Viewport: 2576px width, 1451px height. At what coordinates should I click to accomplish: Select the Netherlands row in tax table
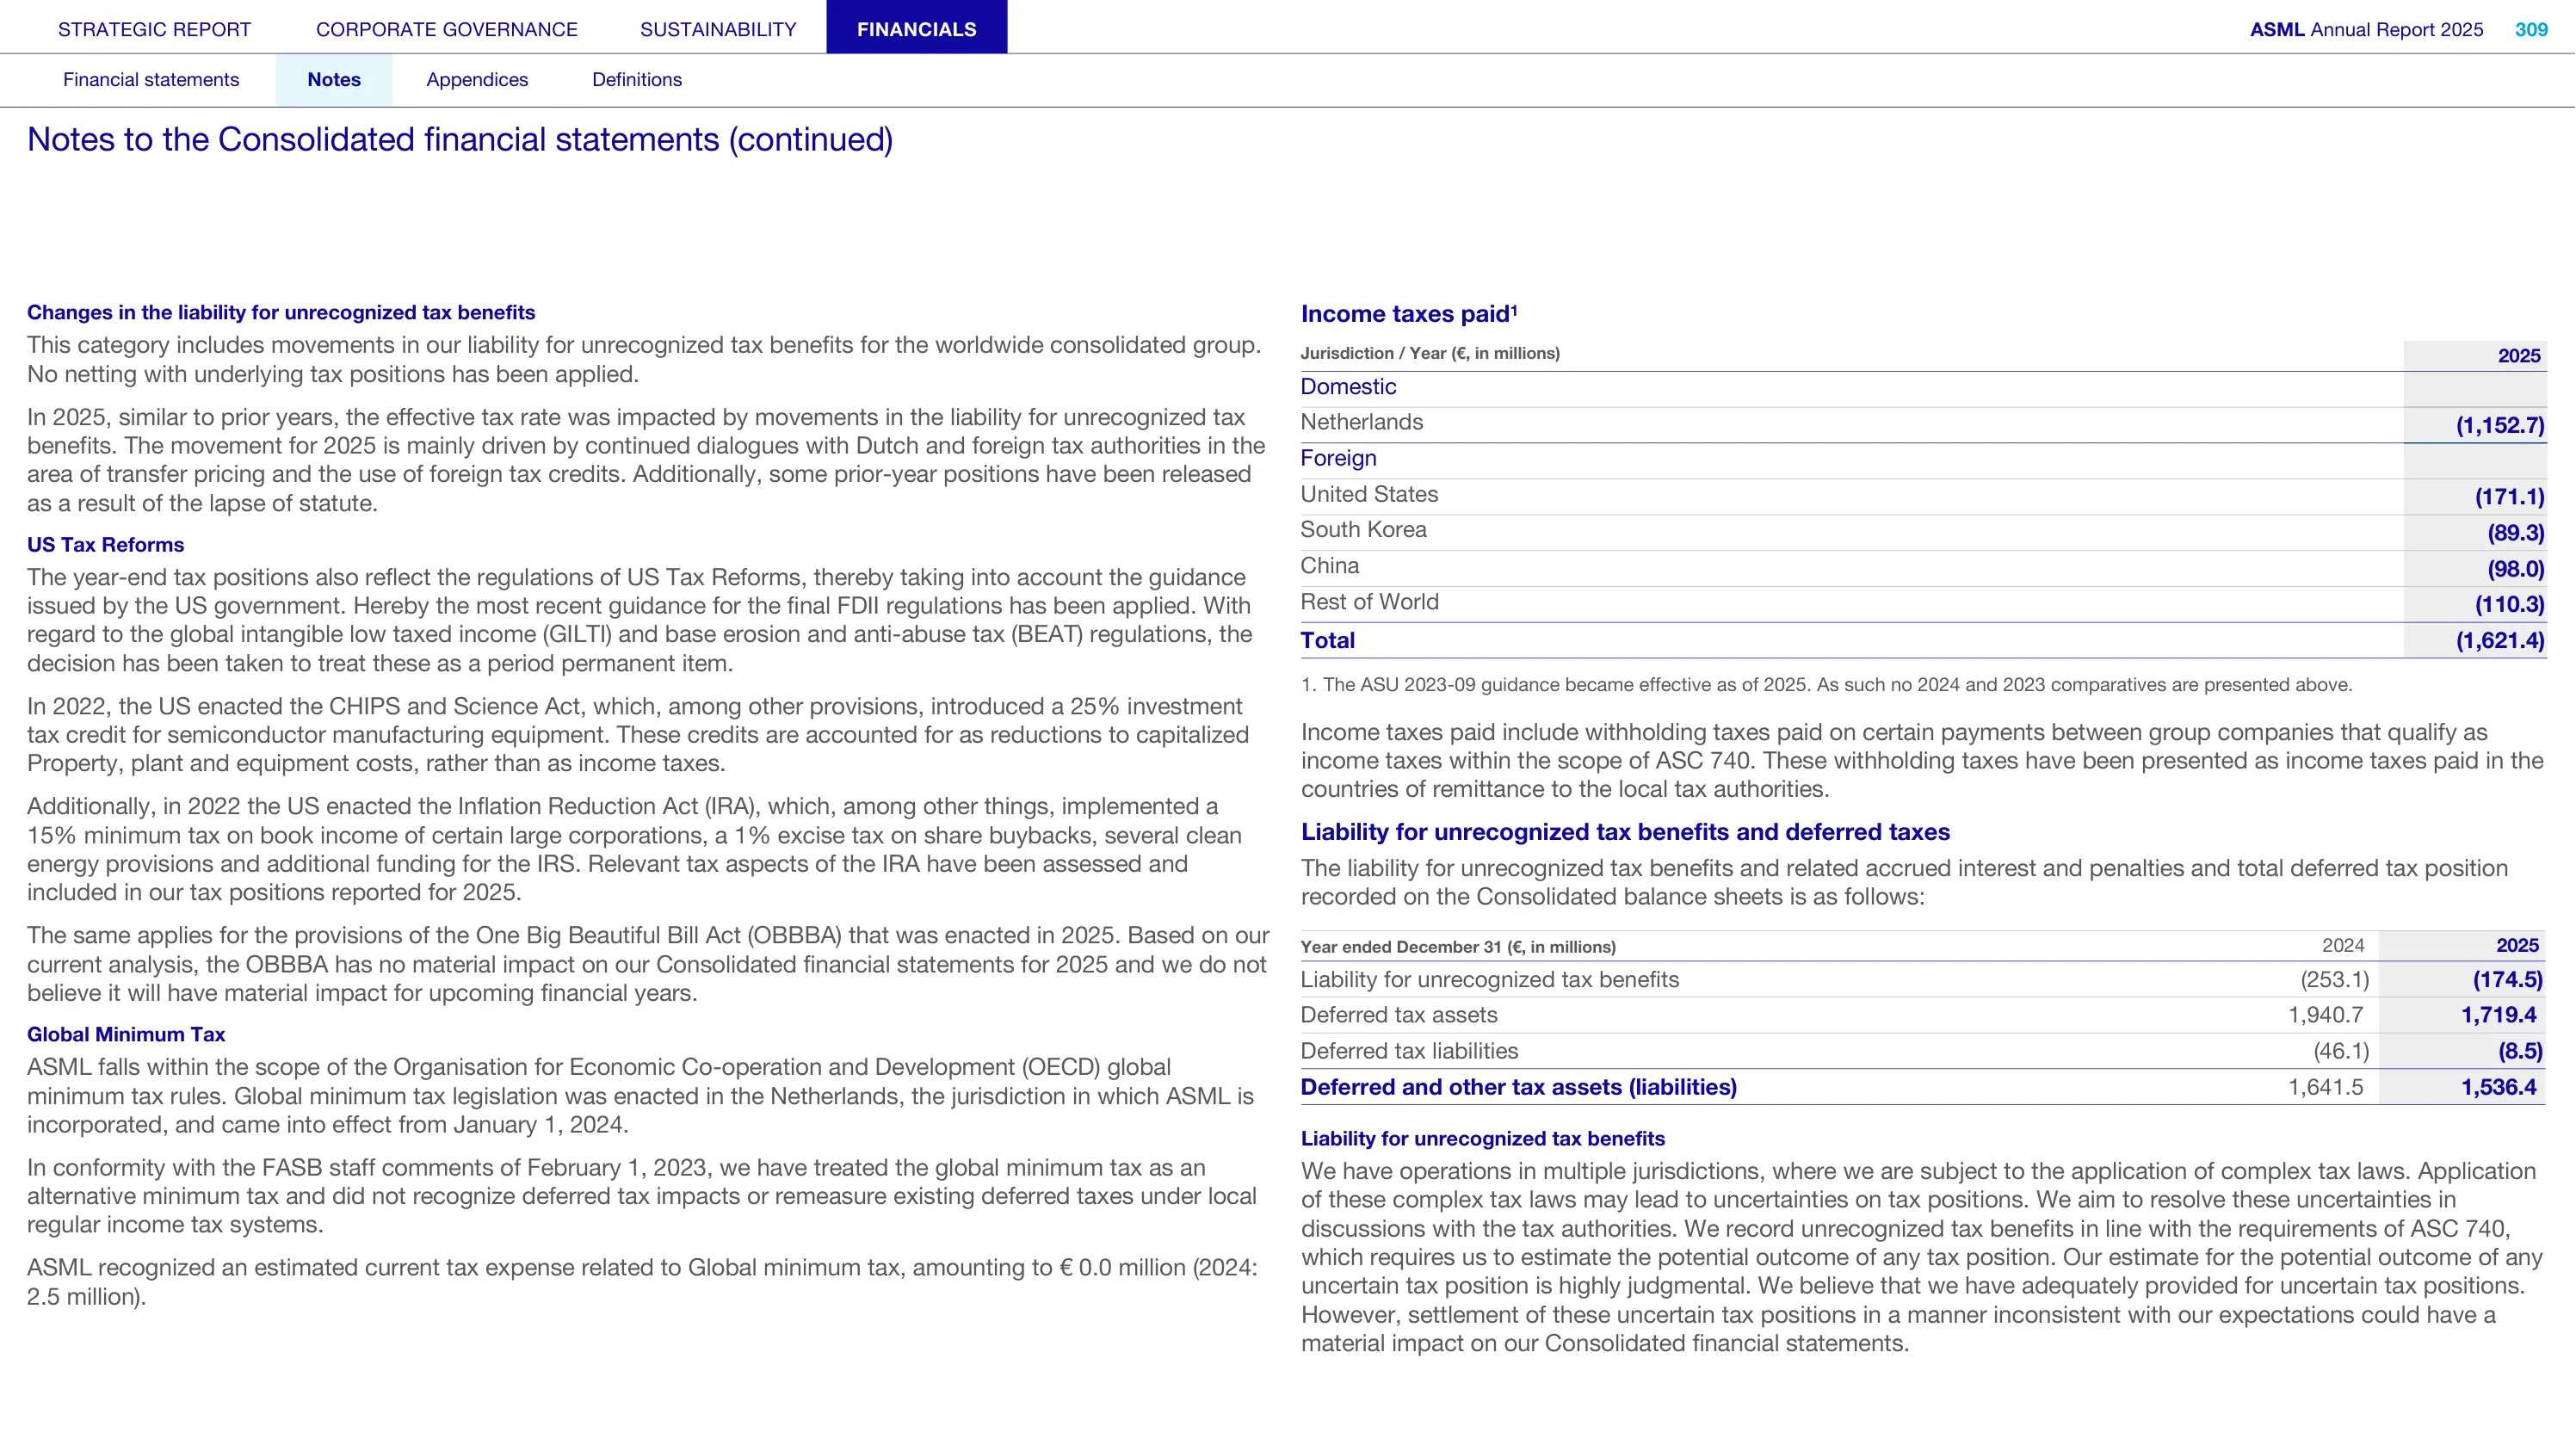point(1923,424)
